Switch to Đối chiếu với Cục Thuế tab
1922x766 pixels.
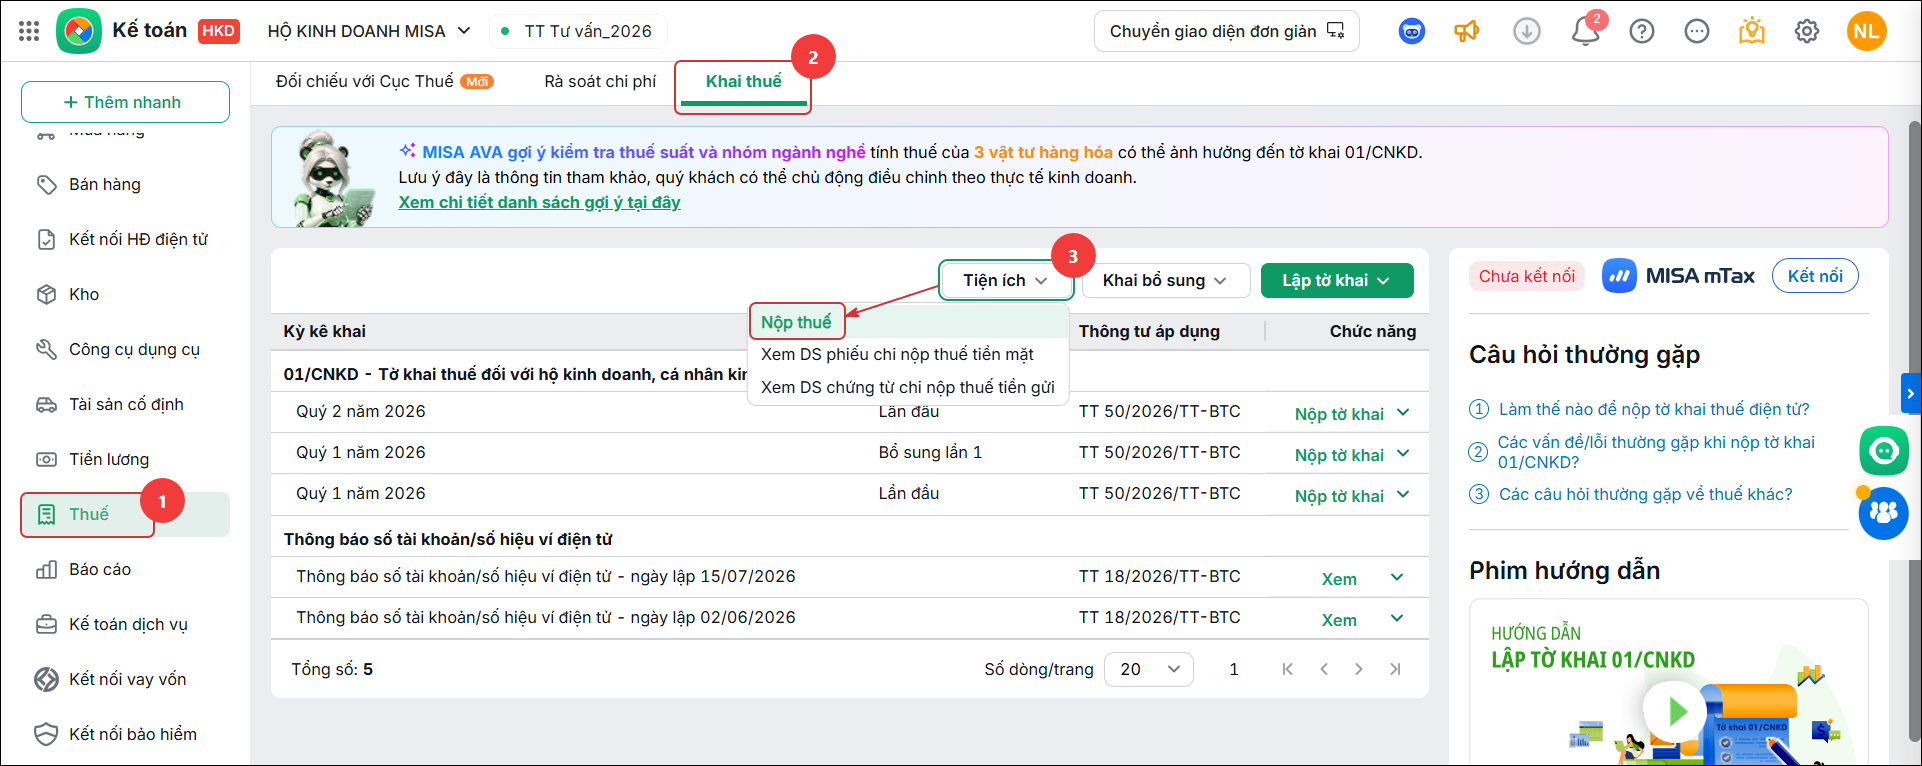[385, 82]
